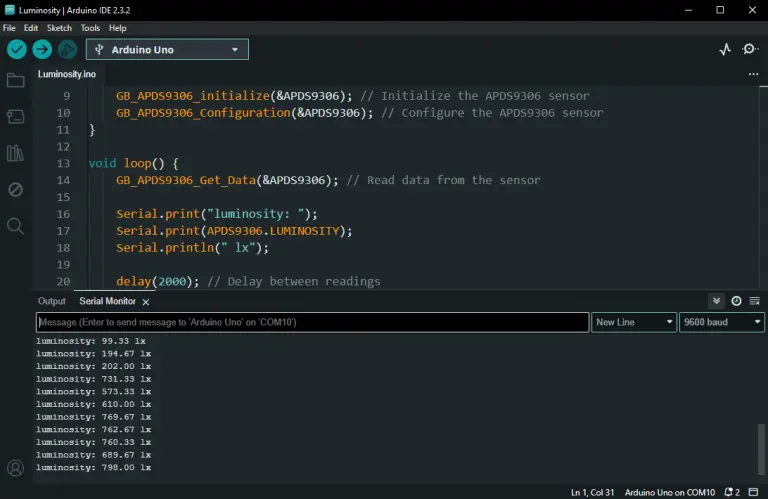Viewport: 768px width, 499px height.
Task: Open the File menu
Action: click(x=9, y=28)
